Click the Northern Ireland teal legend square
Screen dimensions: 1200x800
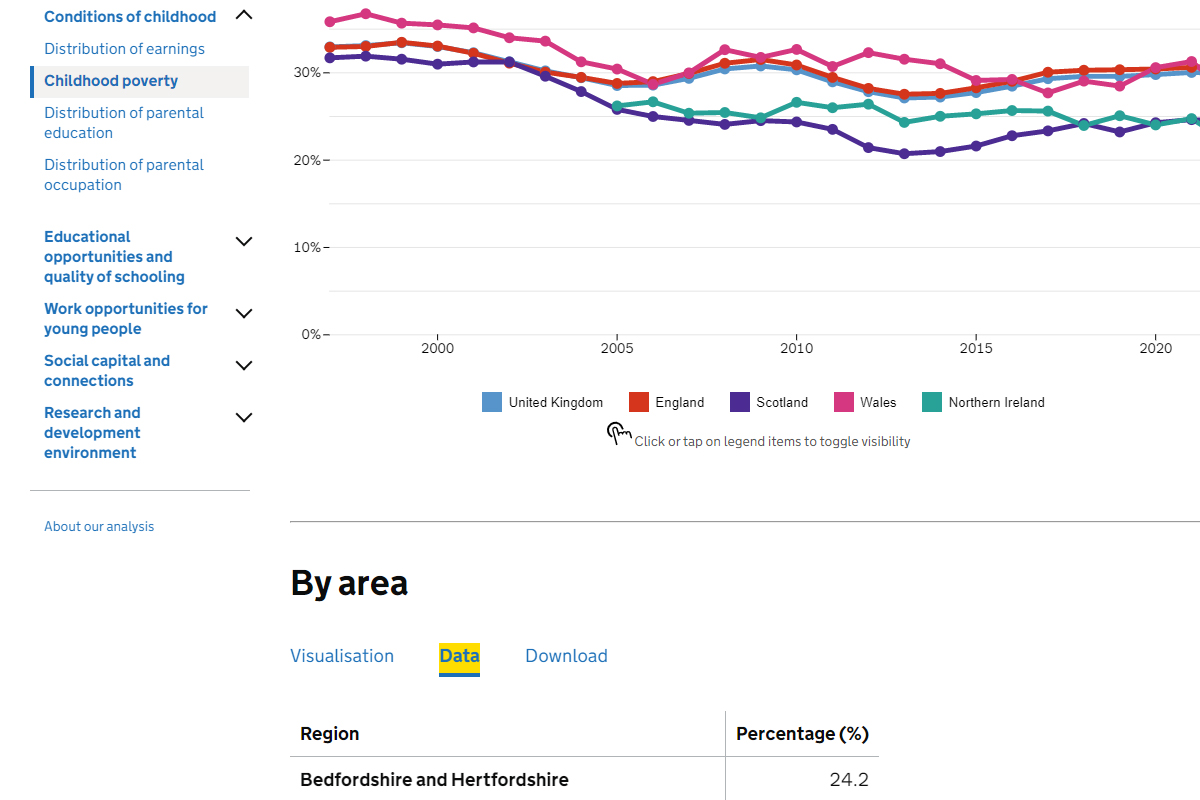tap(931, 402)
